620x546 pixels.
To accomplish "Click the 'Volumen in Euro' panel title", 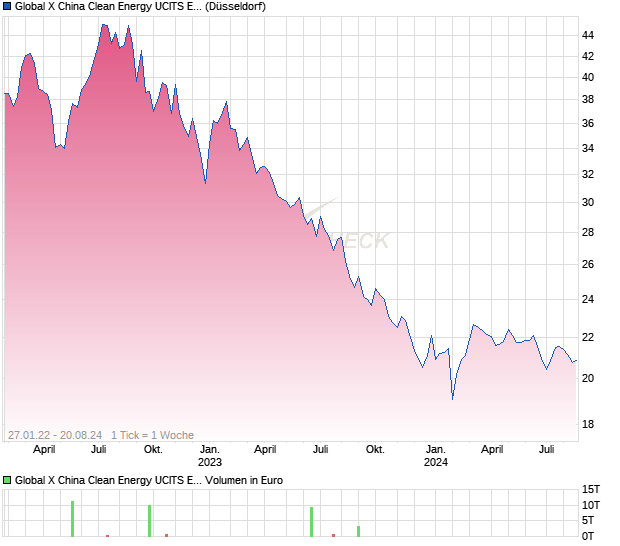I will click(x=245, y=480).
